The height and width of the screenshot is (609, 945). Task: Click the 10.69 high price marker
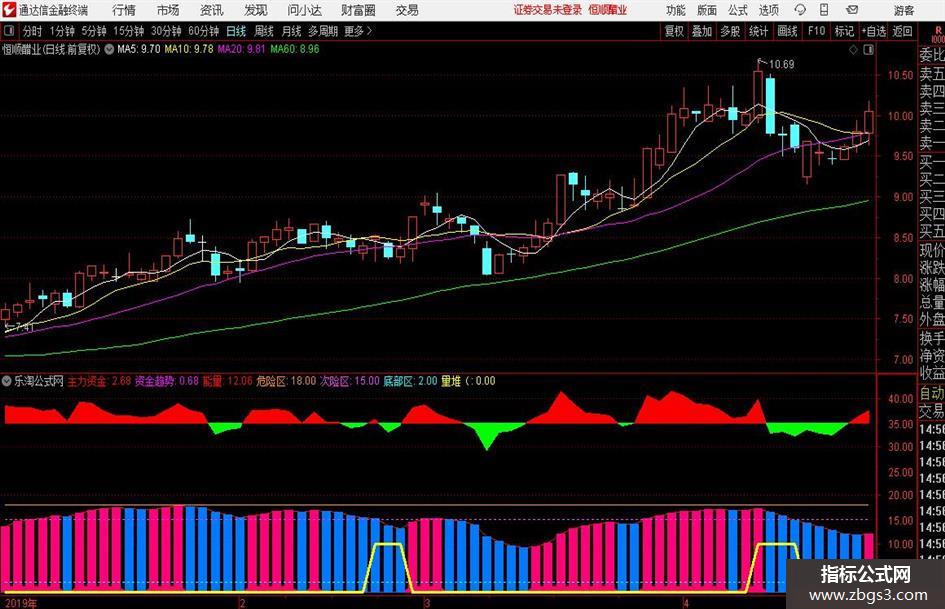tap(782, 64)
